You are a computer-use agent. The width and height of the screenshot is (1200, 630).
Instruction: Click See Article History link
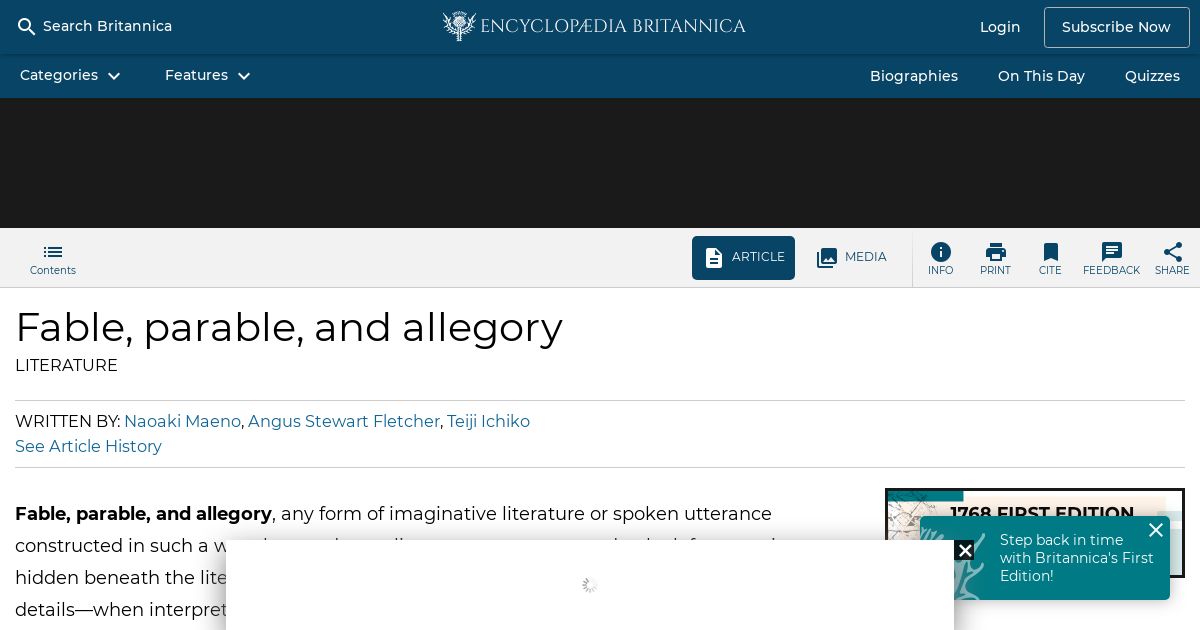click(x=88, y=447)
